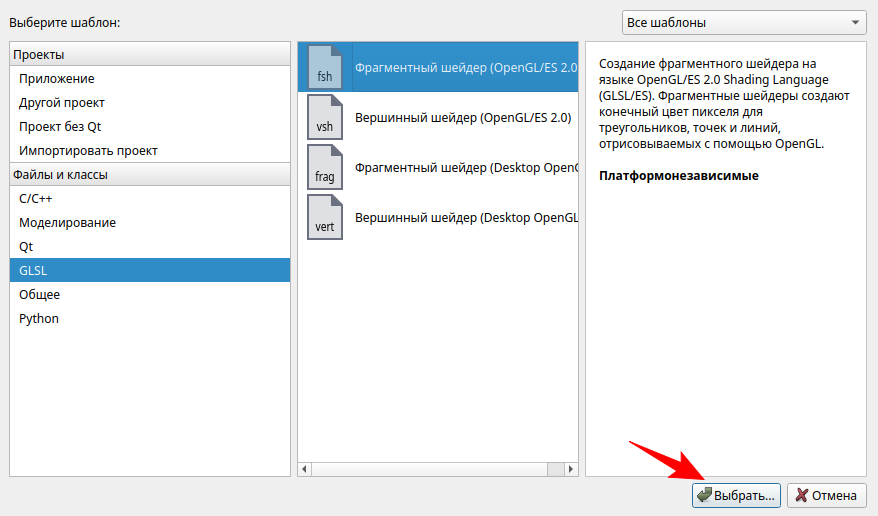Image resolution: width=878 pixels, height=516 pixels.
Task: Click the frag desktop shader file icon
Action: (324, 167)
